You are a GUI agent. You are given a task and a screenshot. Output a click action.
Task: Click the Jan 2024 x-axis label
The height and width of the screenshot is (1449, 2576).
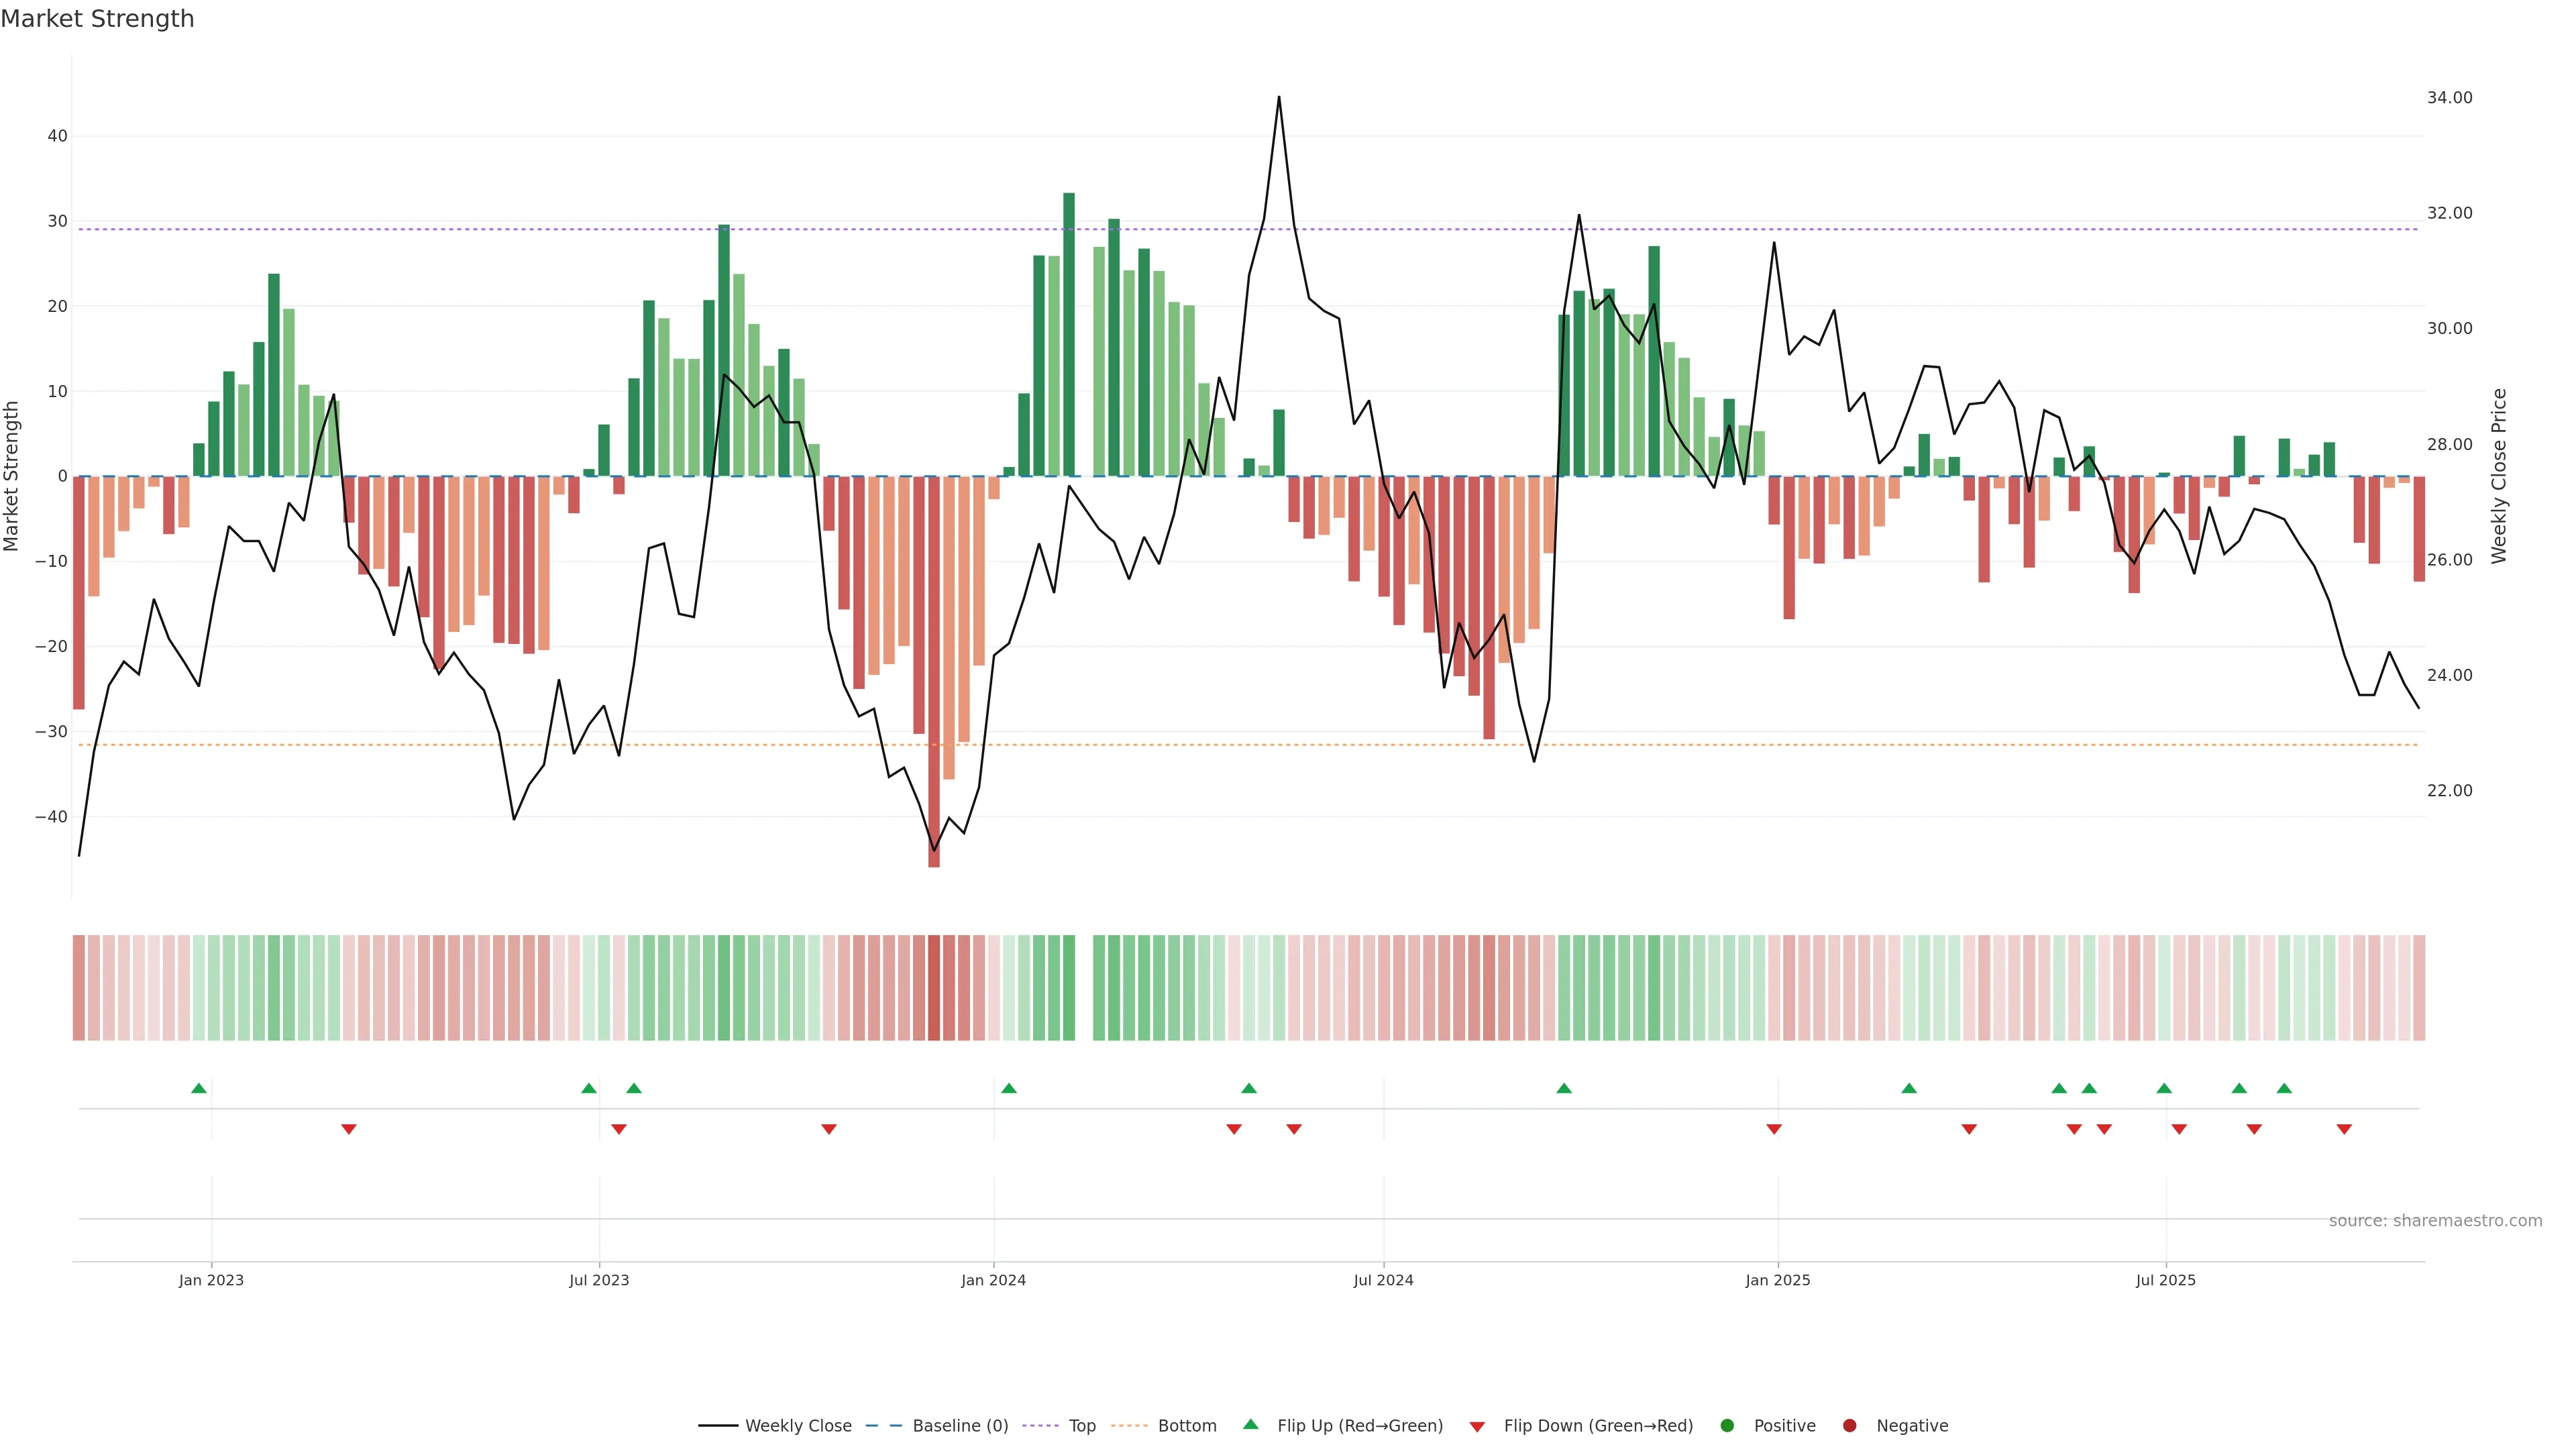pos(993,1280)
